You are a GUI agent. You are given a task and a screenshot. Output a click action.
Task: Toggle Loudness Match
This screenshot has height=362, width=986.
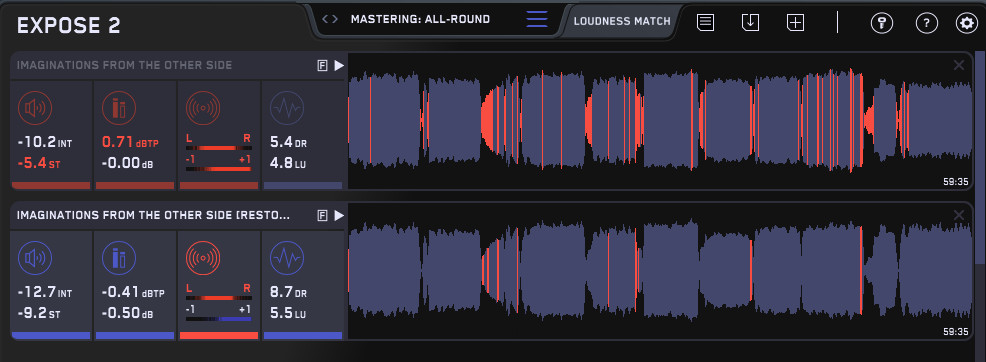click(622, 21)
